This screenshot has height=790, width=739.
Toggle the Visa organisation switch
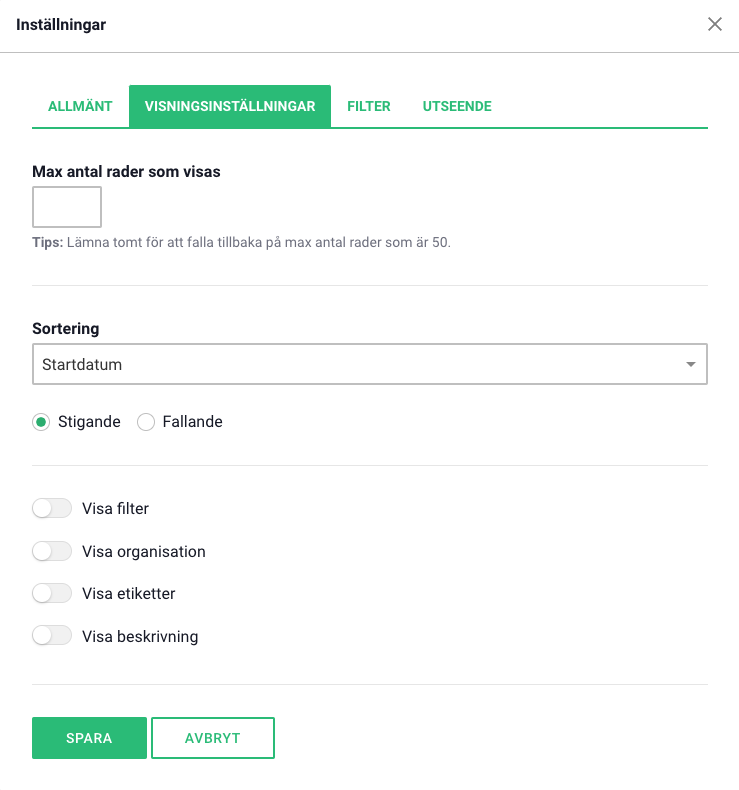(52, 551)
